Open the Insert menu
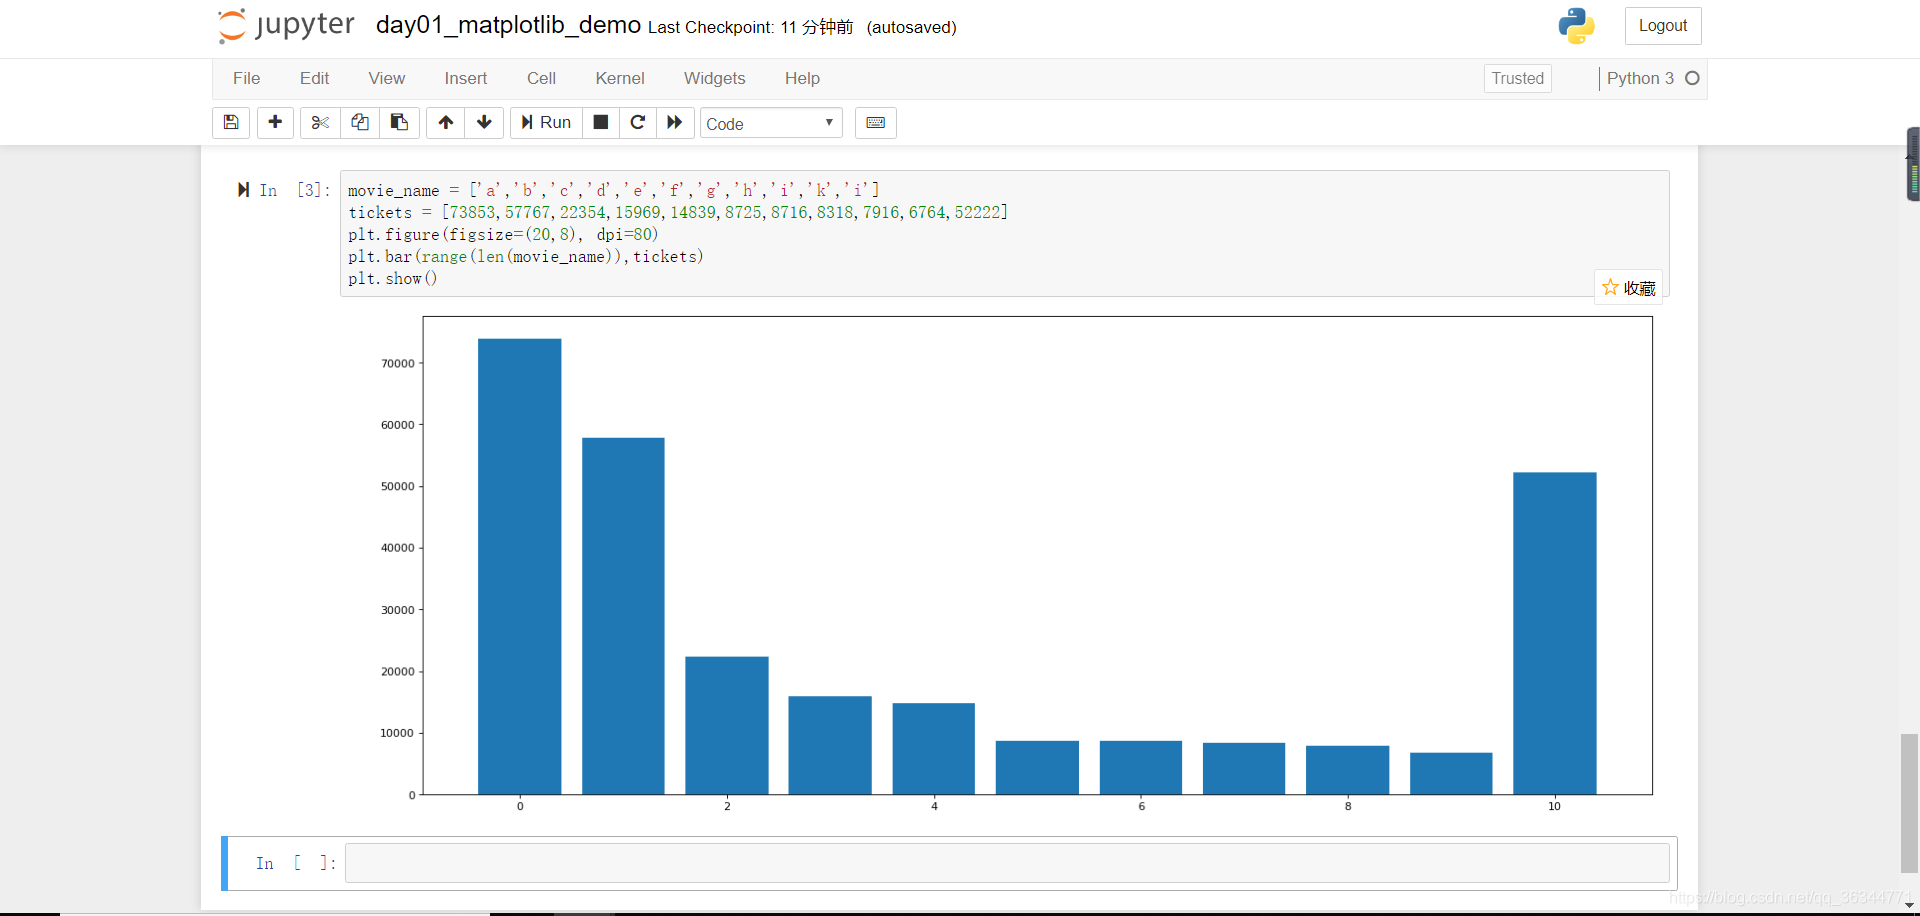 coord(465,78)
